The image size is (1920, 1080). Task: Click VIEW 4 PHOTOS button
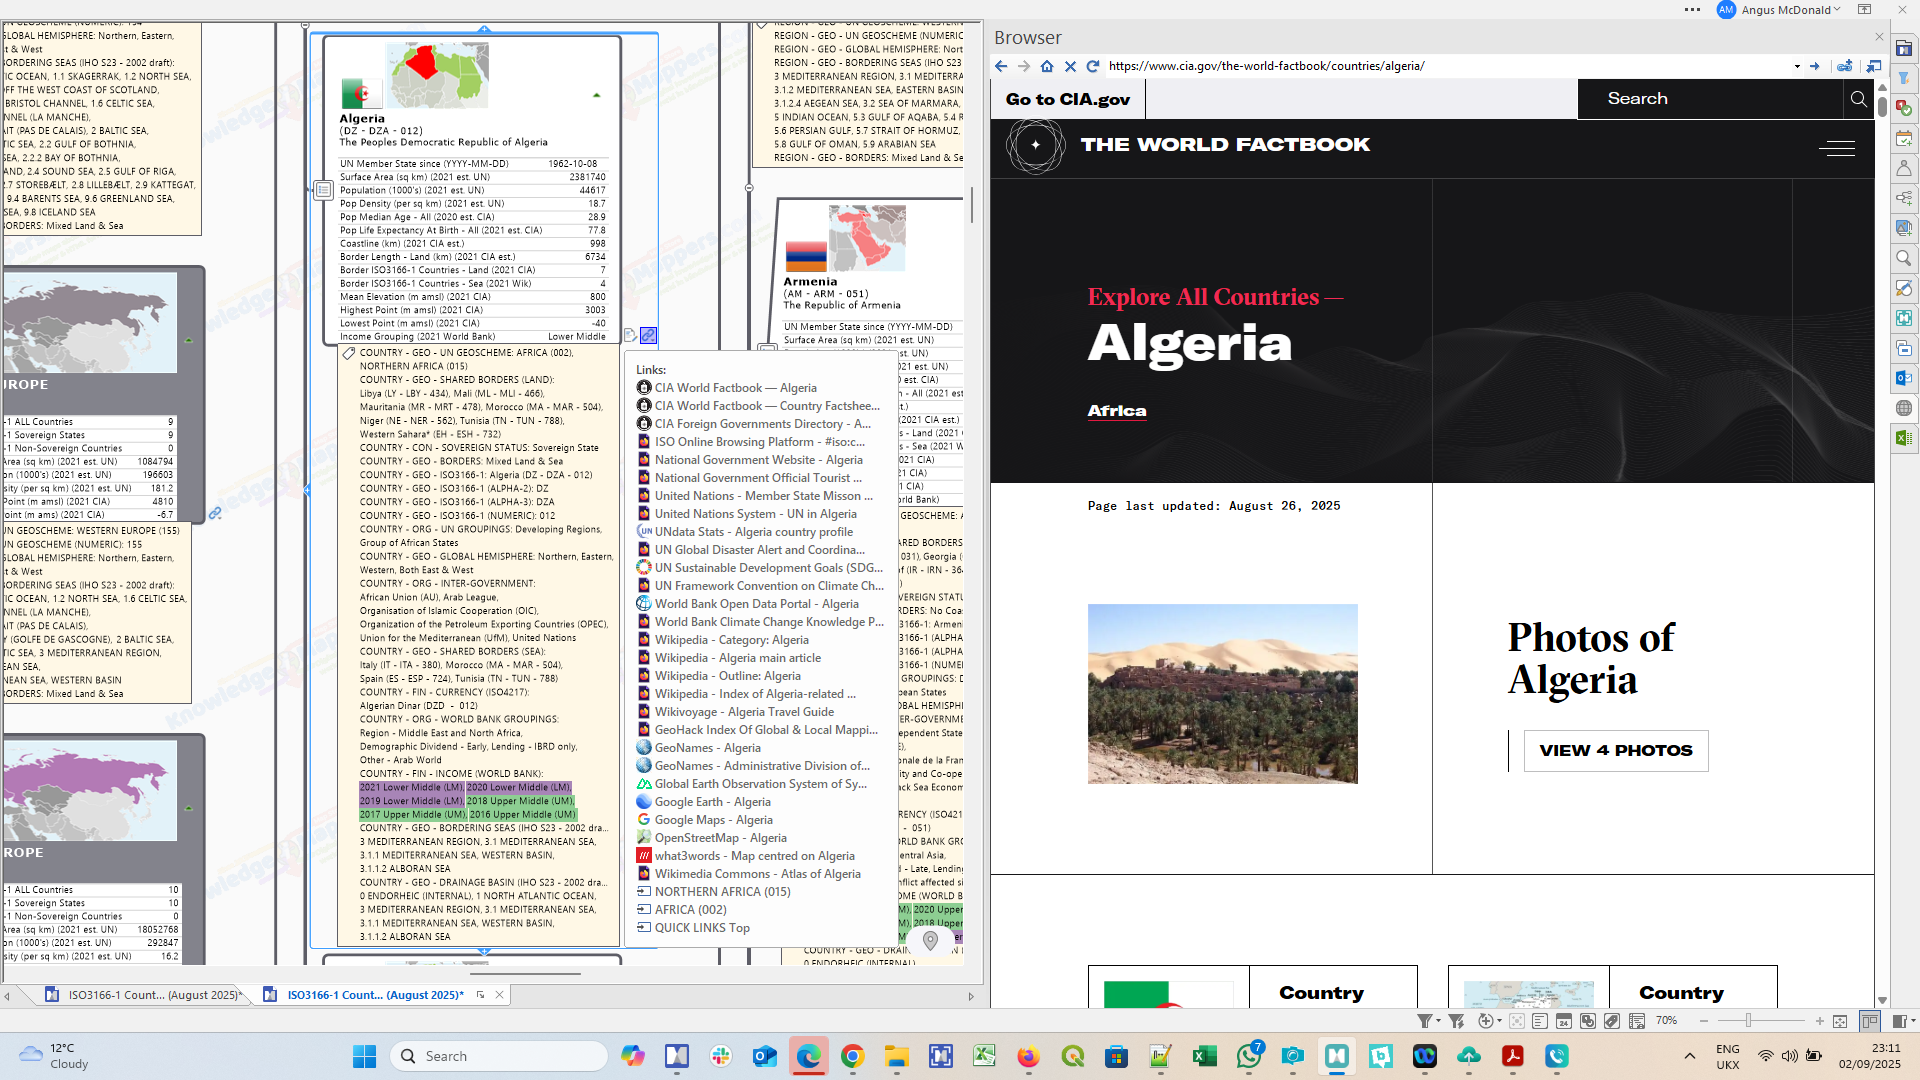[x=1615, y=751]
